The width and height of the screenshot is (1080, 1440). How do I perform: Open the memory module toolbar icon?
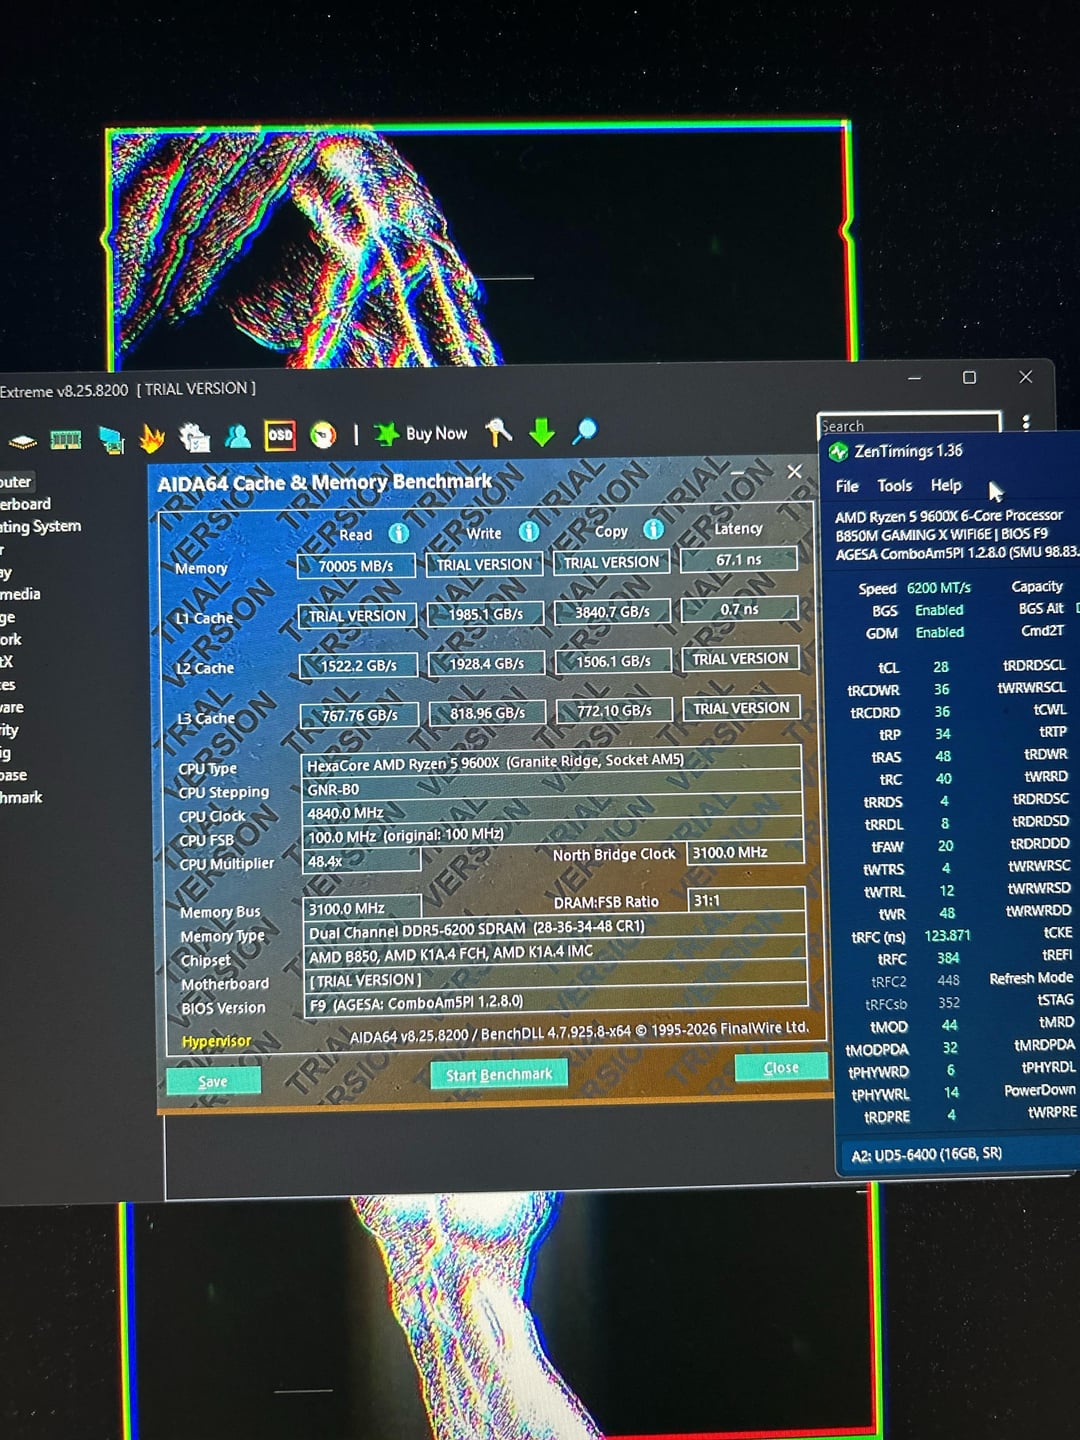coord(66,439)
